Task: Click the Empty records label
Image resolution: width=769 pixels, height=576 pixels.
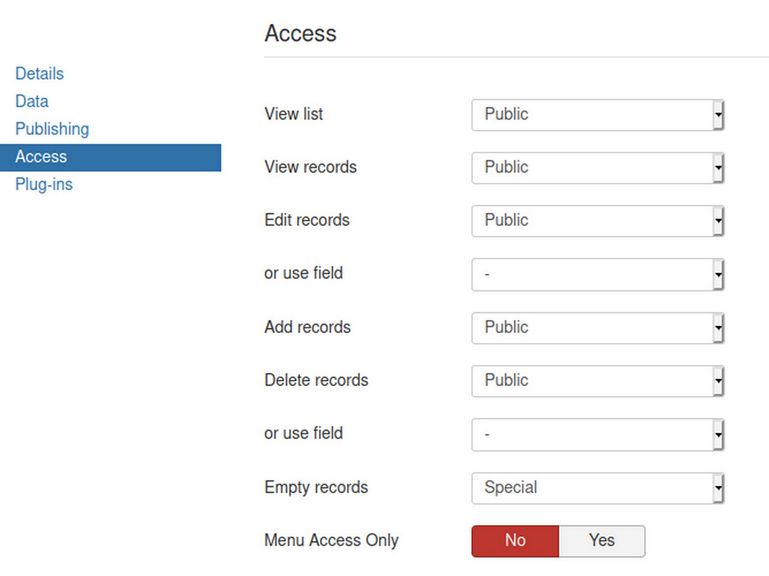Action: click(x=316, y=488)
